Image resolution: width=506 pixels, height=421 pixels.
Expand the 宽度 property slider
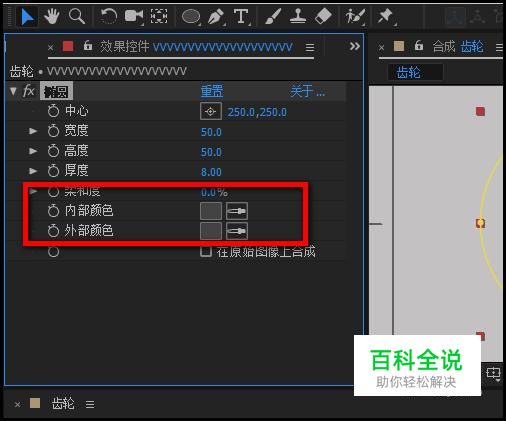[x=33, y=131]
